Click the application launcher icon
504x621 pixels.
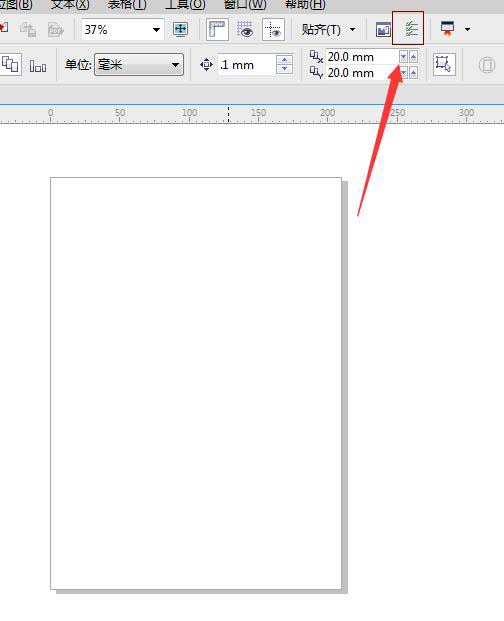pos(448,29)
